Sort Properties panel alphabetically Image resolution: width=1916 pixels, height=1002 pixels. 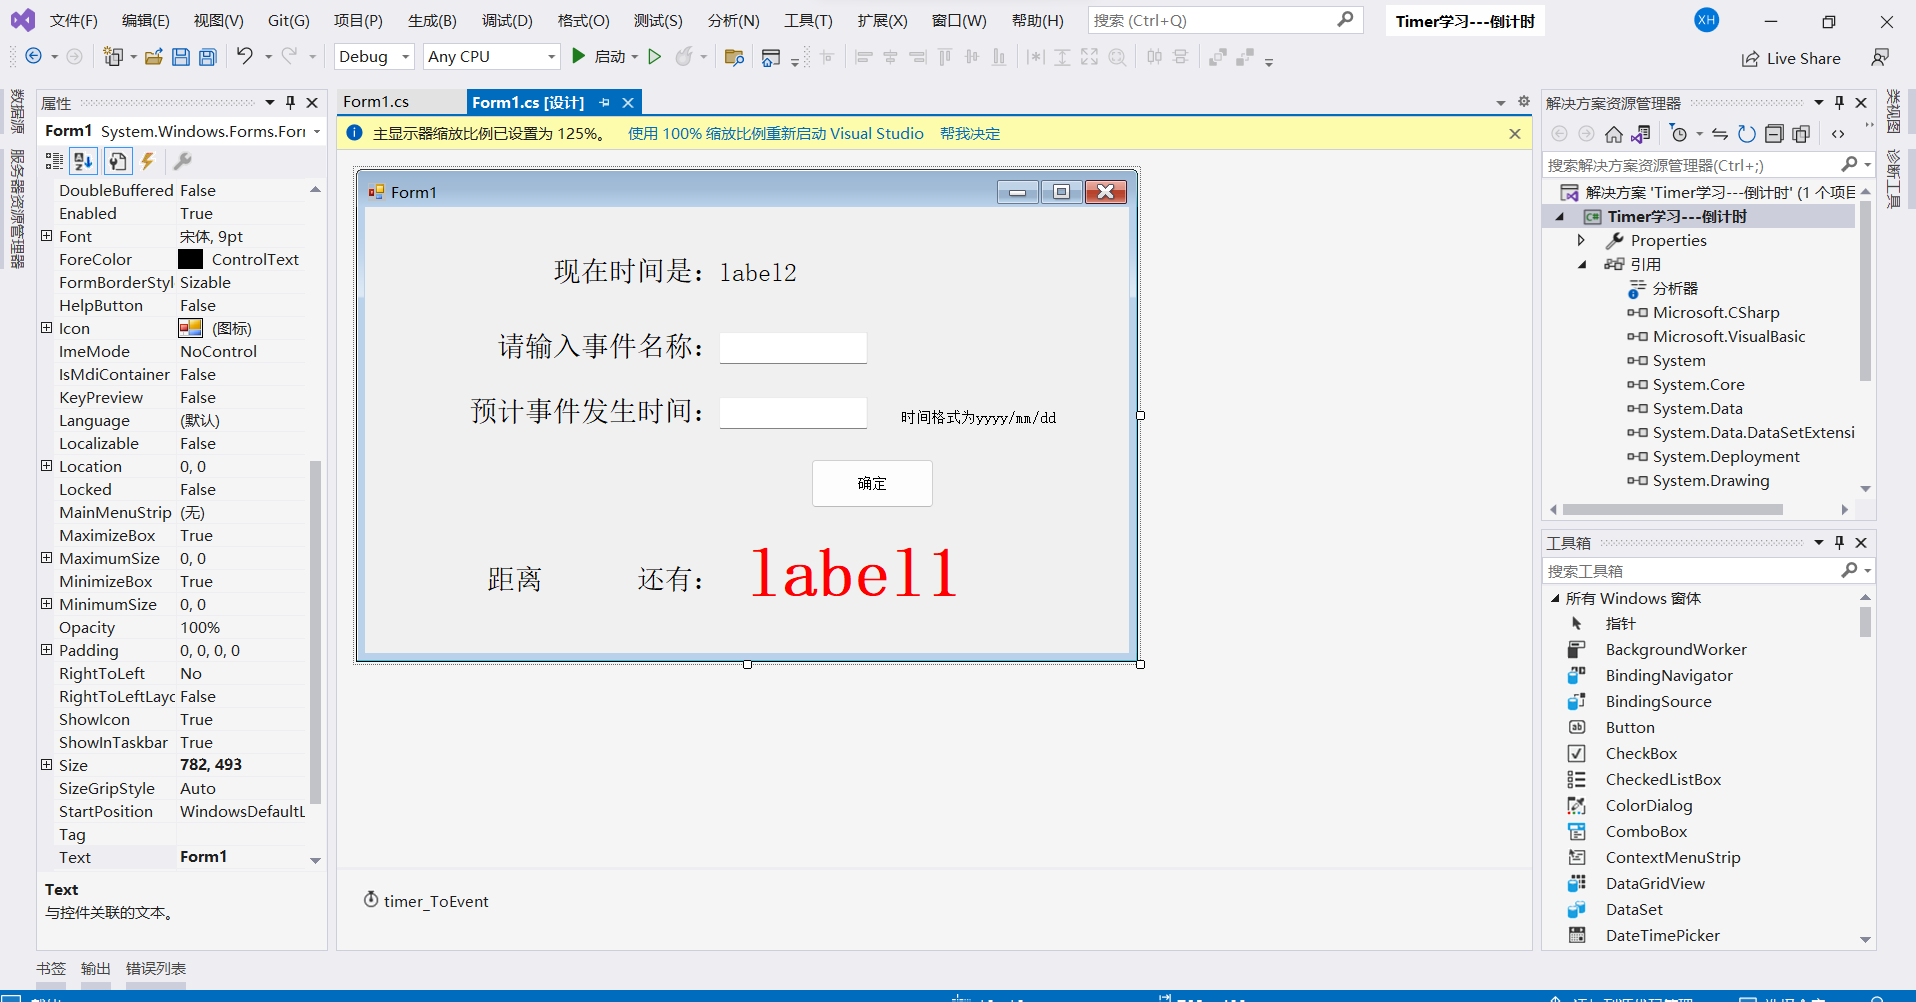click(x=83, y=161)
